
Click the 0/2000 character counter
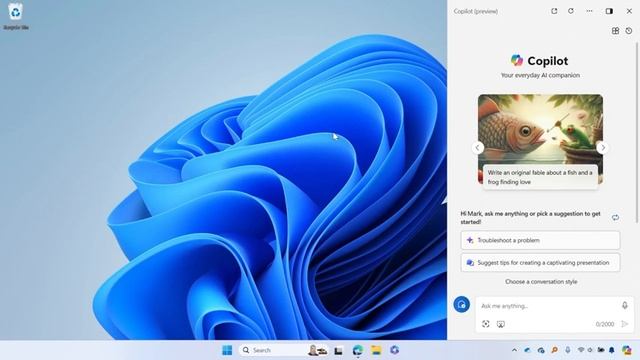[x=604, y=324]
